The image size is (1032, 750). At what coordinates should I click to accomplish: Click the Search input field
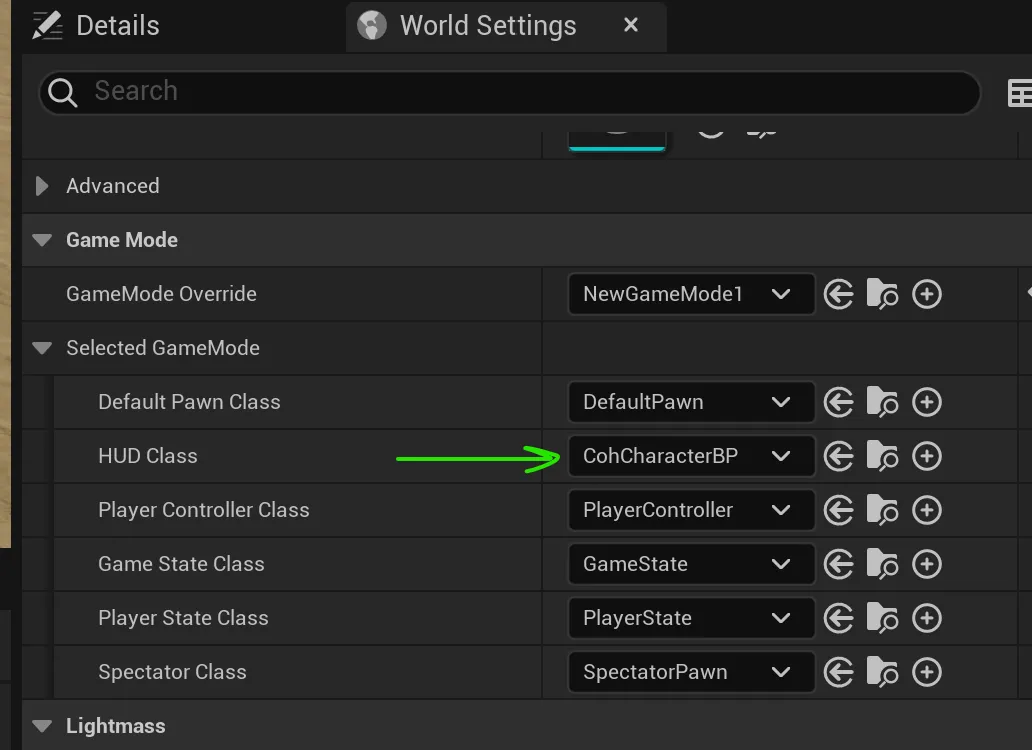coord(520,92)
